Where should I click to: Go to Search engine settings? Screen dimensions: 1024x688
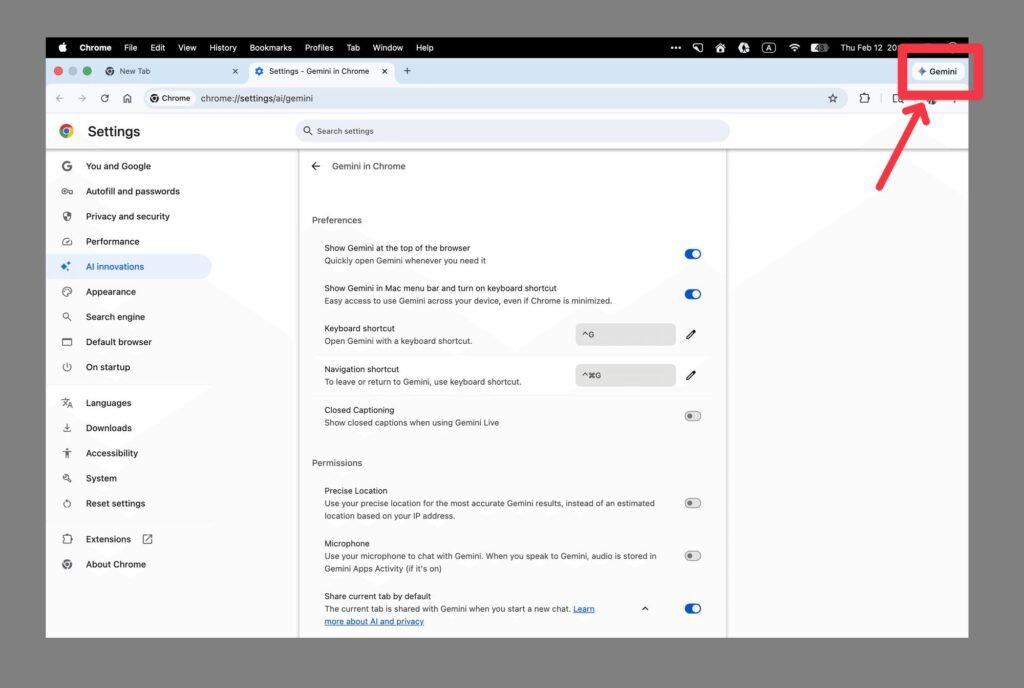tap(129, 317)
